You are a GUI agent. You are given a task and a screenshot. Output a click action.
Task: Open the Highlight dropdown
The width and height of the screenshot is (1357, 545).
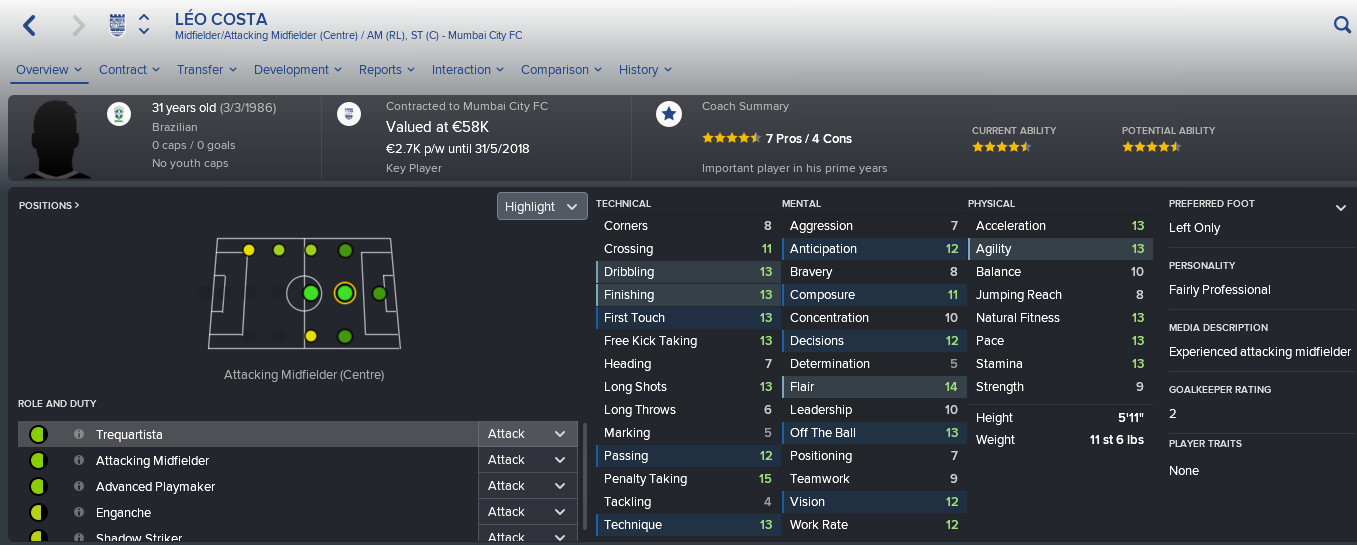[x=542, y=206]
